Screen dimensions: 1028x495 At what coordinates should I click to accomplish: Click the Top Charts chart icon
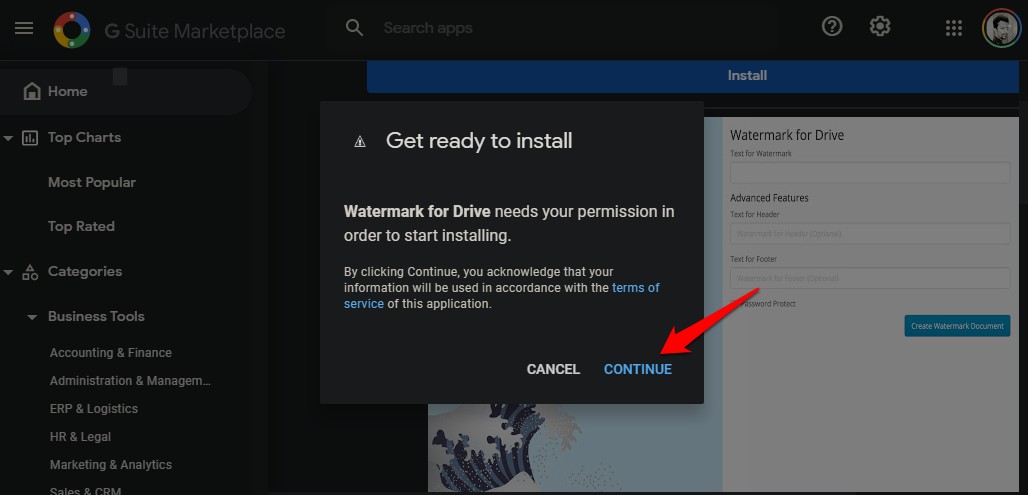tap(30, 138)
